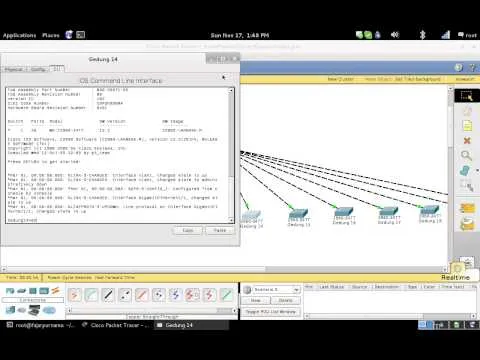Click the Delete scenario button
This screenshot has height=360, width=480.
point(286,300)
